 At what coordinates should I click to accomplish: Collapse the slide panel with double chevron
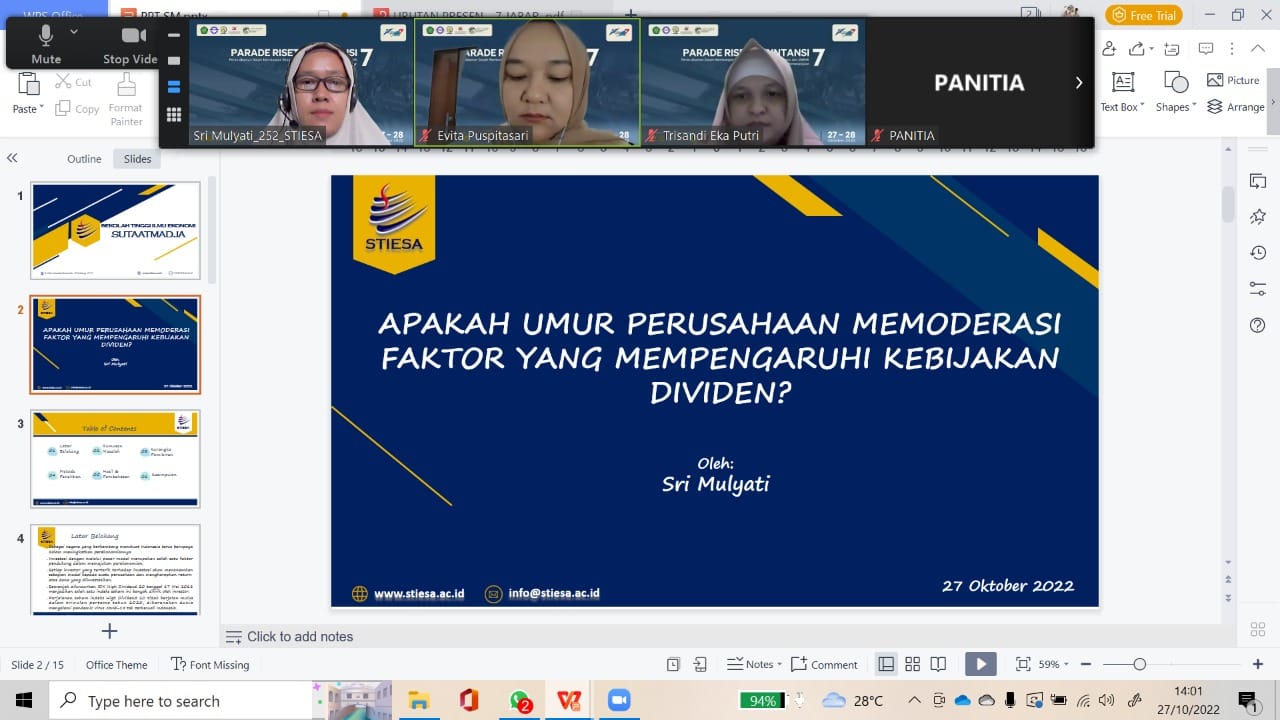[x=13, y=158]
